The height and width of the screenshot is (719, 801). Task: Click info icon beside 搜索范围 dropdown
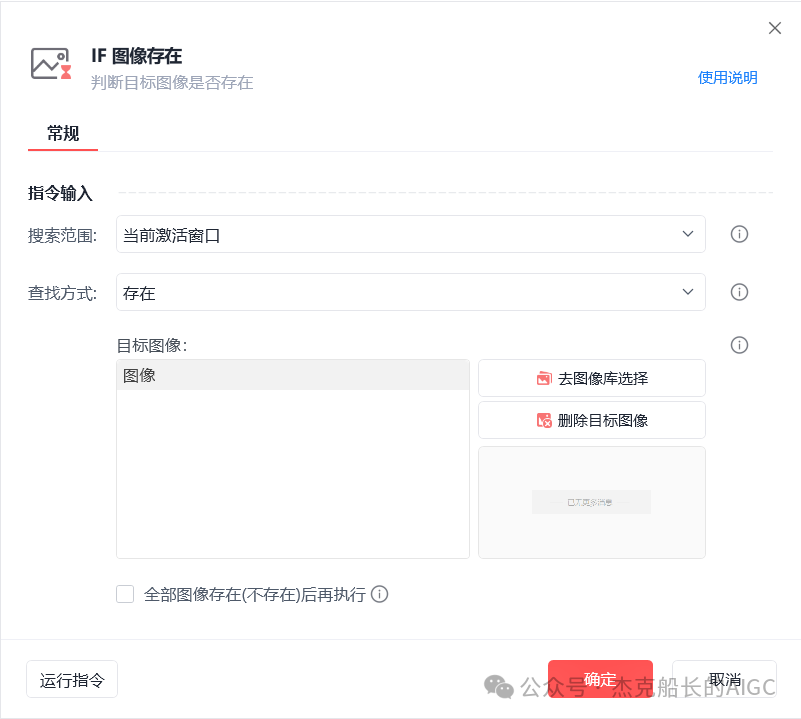(x=739, y=234)
